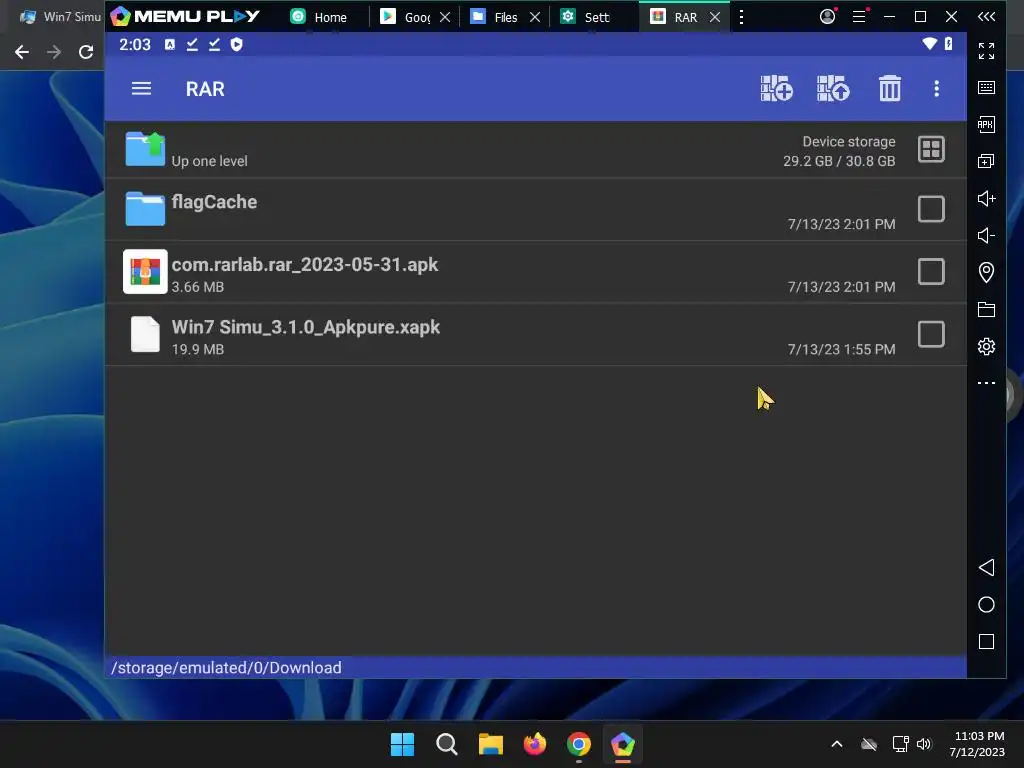Click the browser back arrow
This screenshot has height=768, width=1024.
click(22, 52)
